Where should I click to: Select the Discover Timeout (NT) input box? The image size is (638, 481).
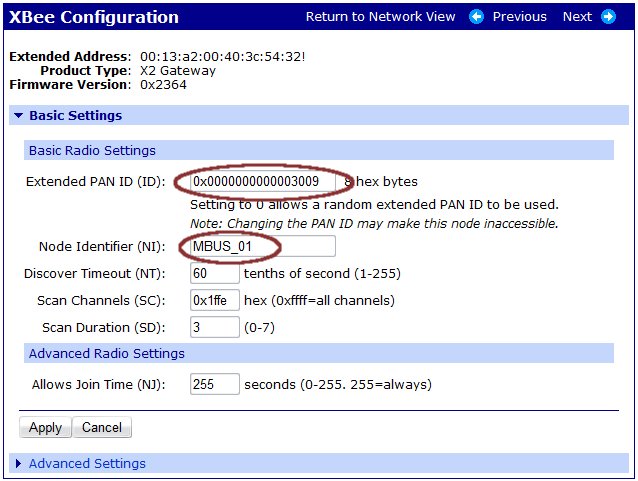(214, 274)
